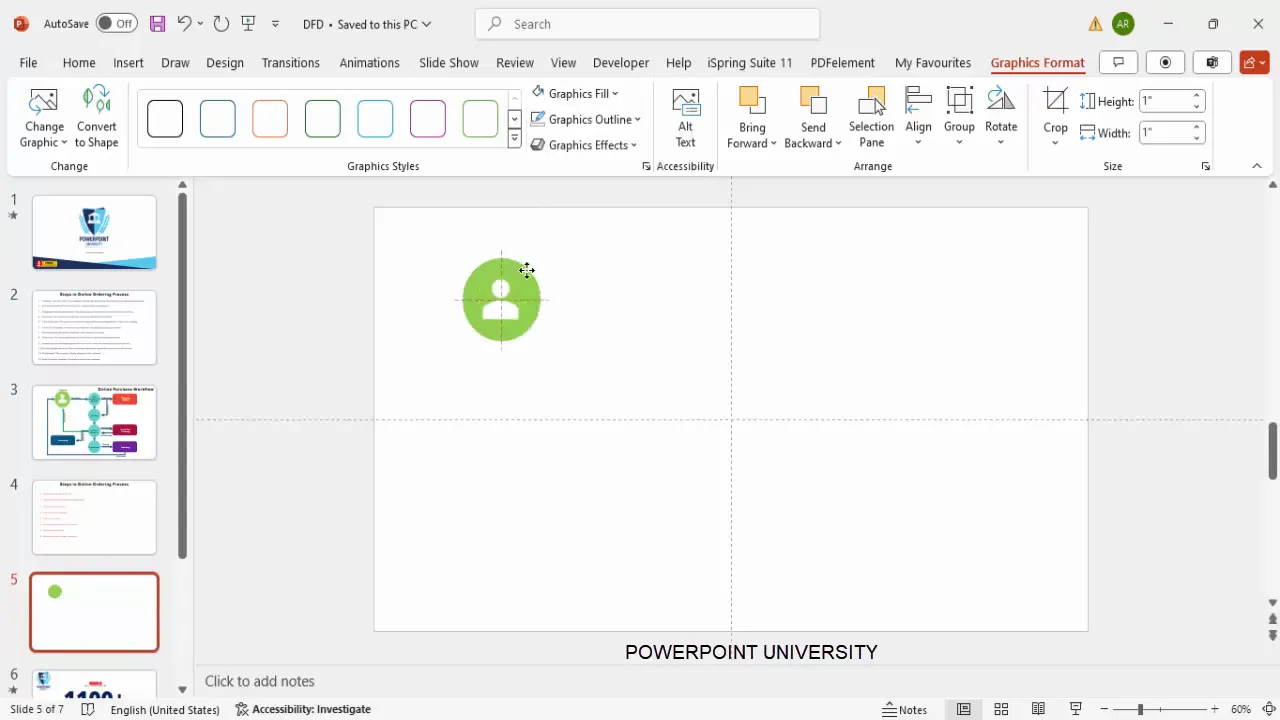
Task: Click the Search box
Action: [x=647, y=24]
